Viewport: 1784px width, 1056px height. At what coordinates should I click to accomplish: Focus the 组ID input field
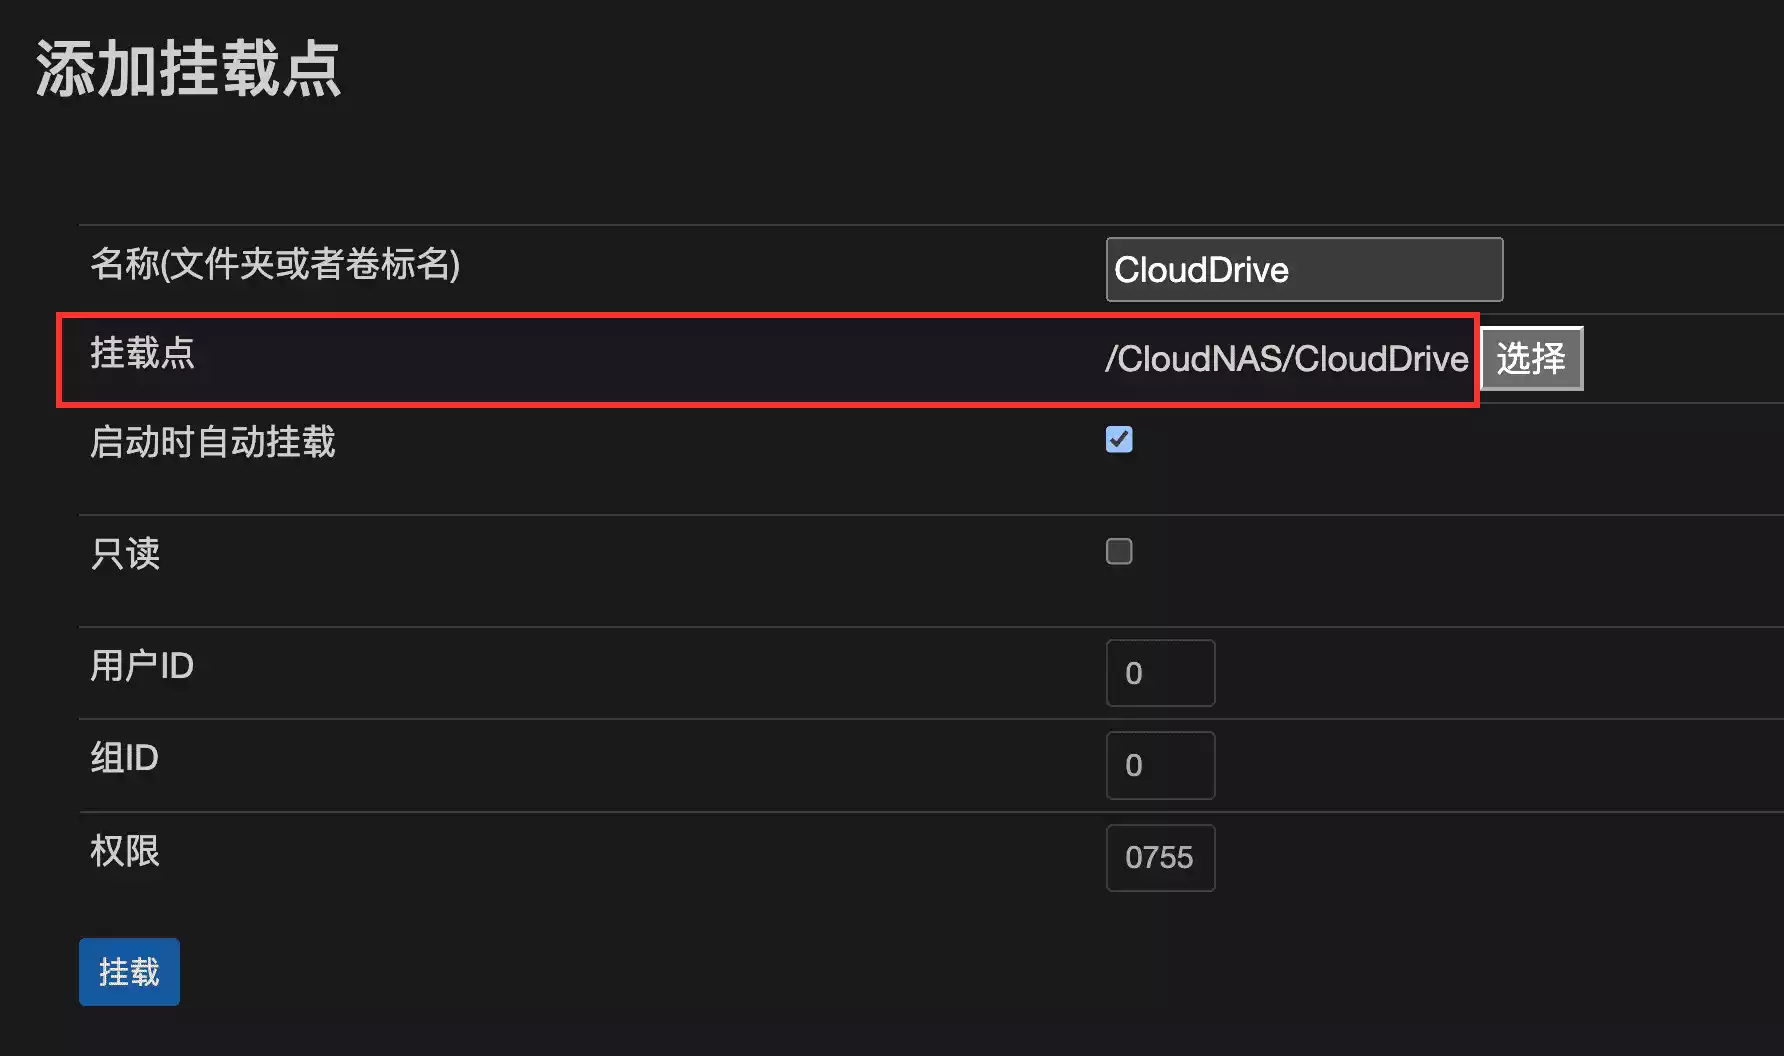pos(1160,765)
